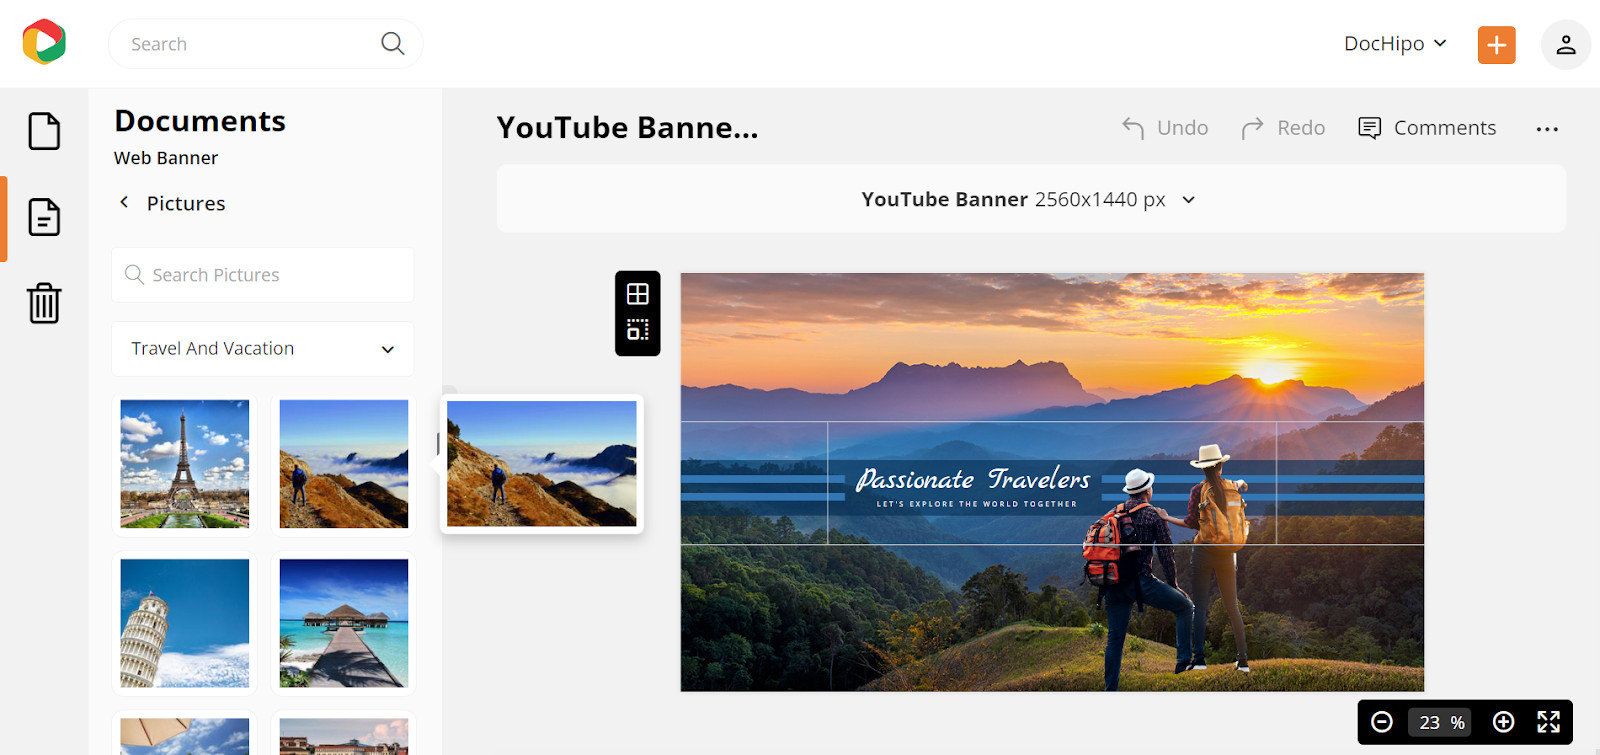The width and height of the screenshot is (1600, 755).
Task: Select the documents list sidebar icon
Action: click(x=44, y=217)
